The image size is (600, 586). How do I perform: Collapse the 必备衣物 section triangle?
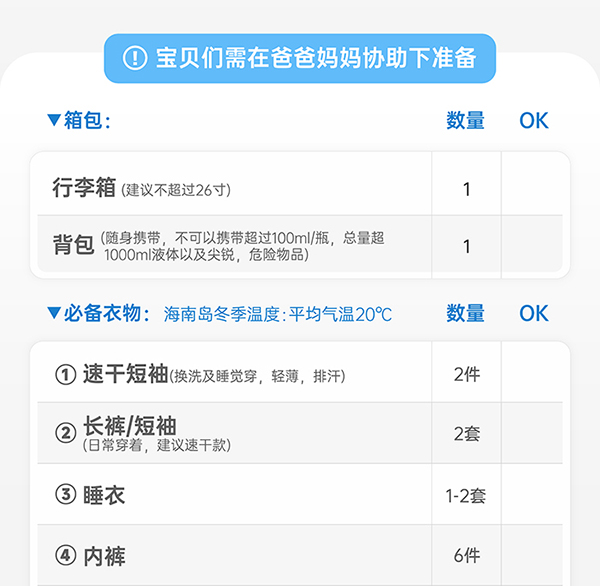[54, 313]
